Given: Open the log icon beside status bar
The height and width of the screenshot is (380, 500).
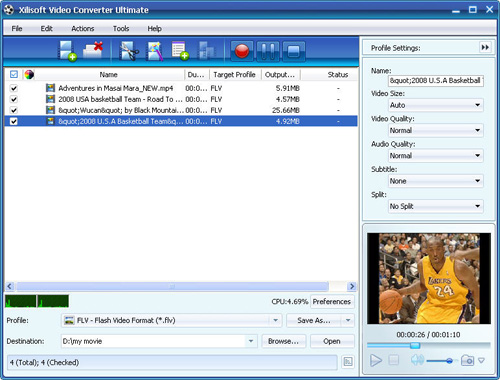Looking at the screenshot, I should tap(348, 362).
